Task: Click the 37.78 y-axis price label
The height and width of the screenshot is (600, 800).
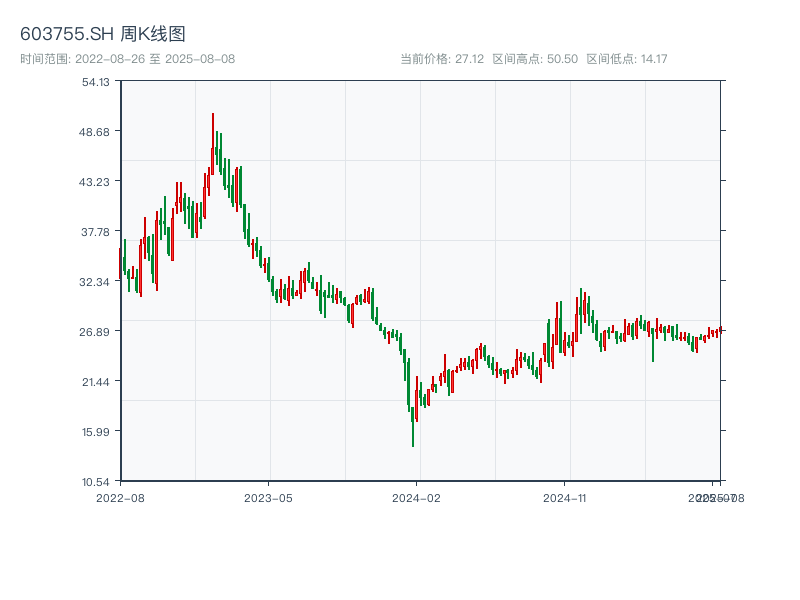Action: [x=96, y=232]
